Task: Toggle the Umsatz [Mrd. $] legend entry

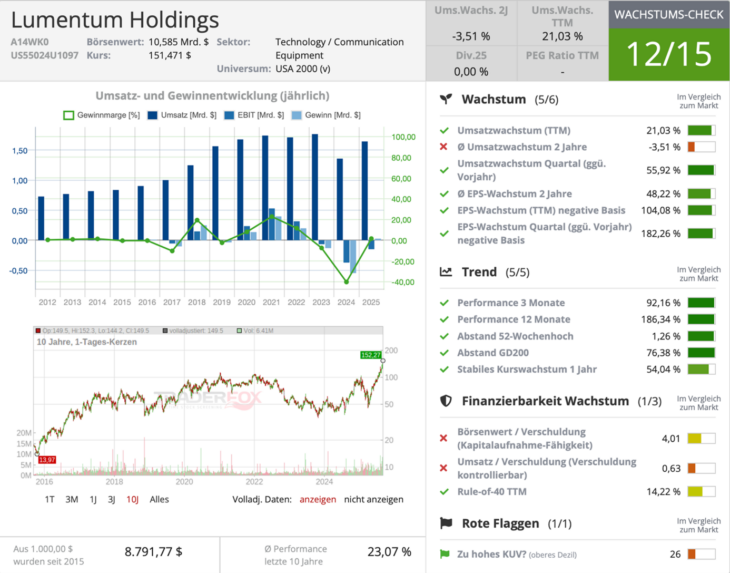Action: tap(182, 115)
